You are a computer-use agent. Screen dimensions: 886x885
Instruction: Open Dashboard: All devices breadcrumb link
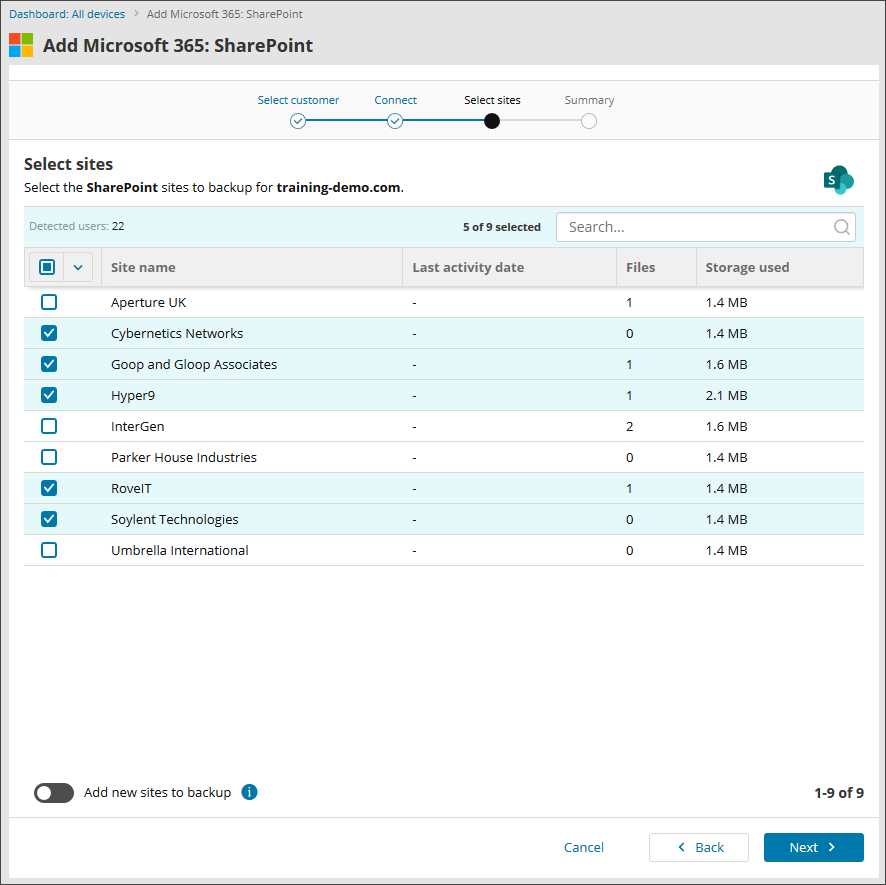tap(67, 14)
